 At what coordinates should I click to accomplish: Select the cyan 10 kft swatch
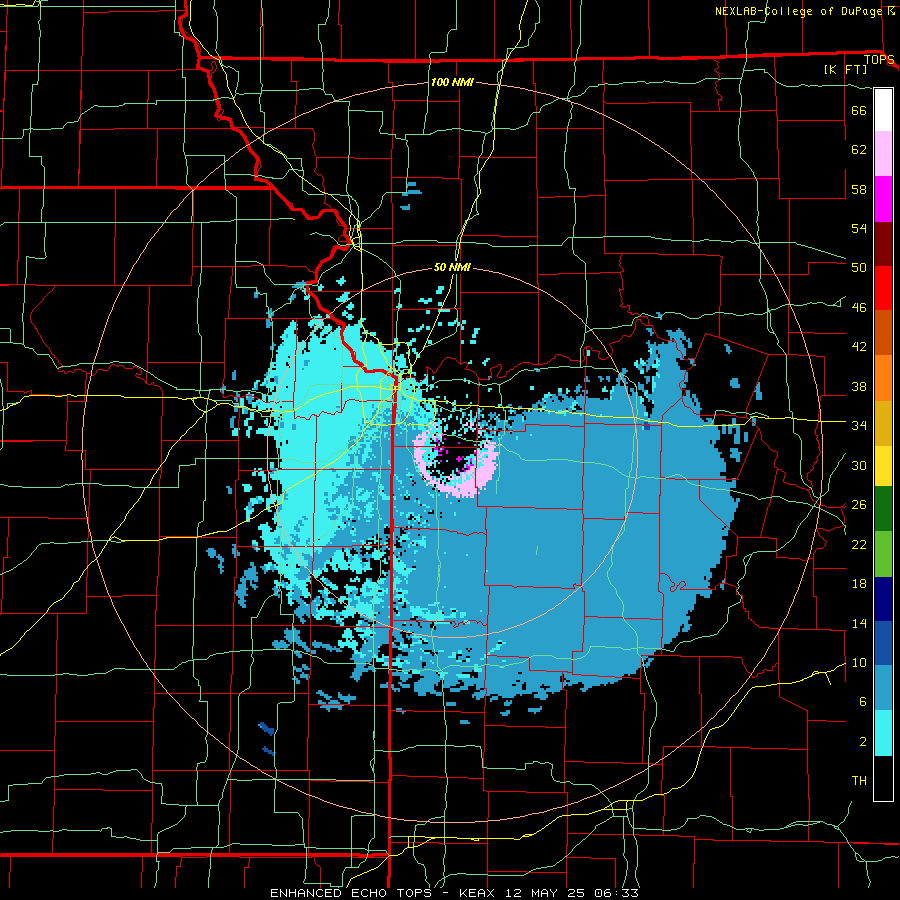[x=883, y=733]
